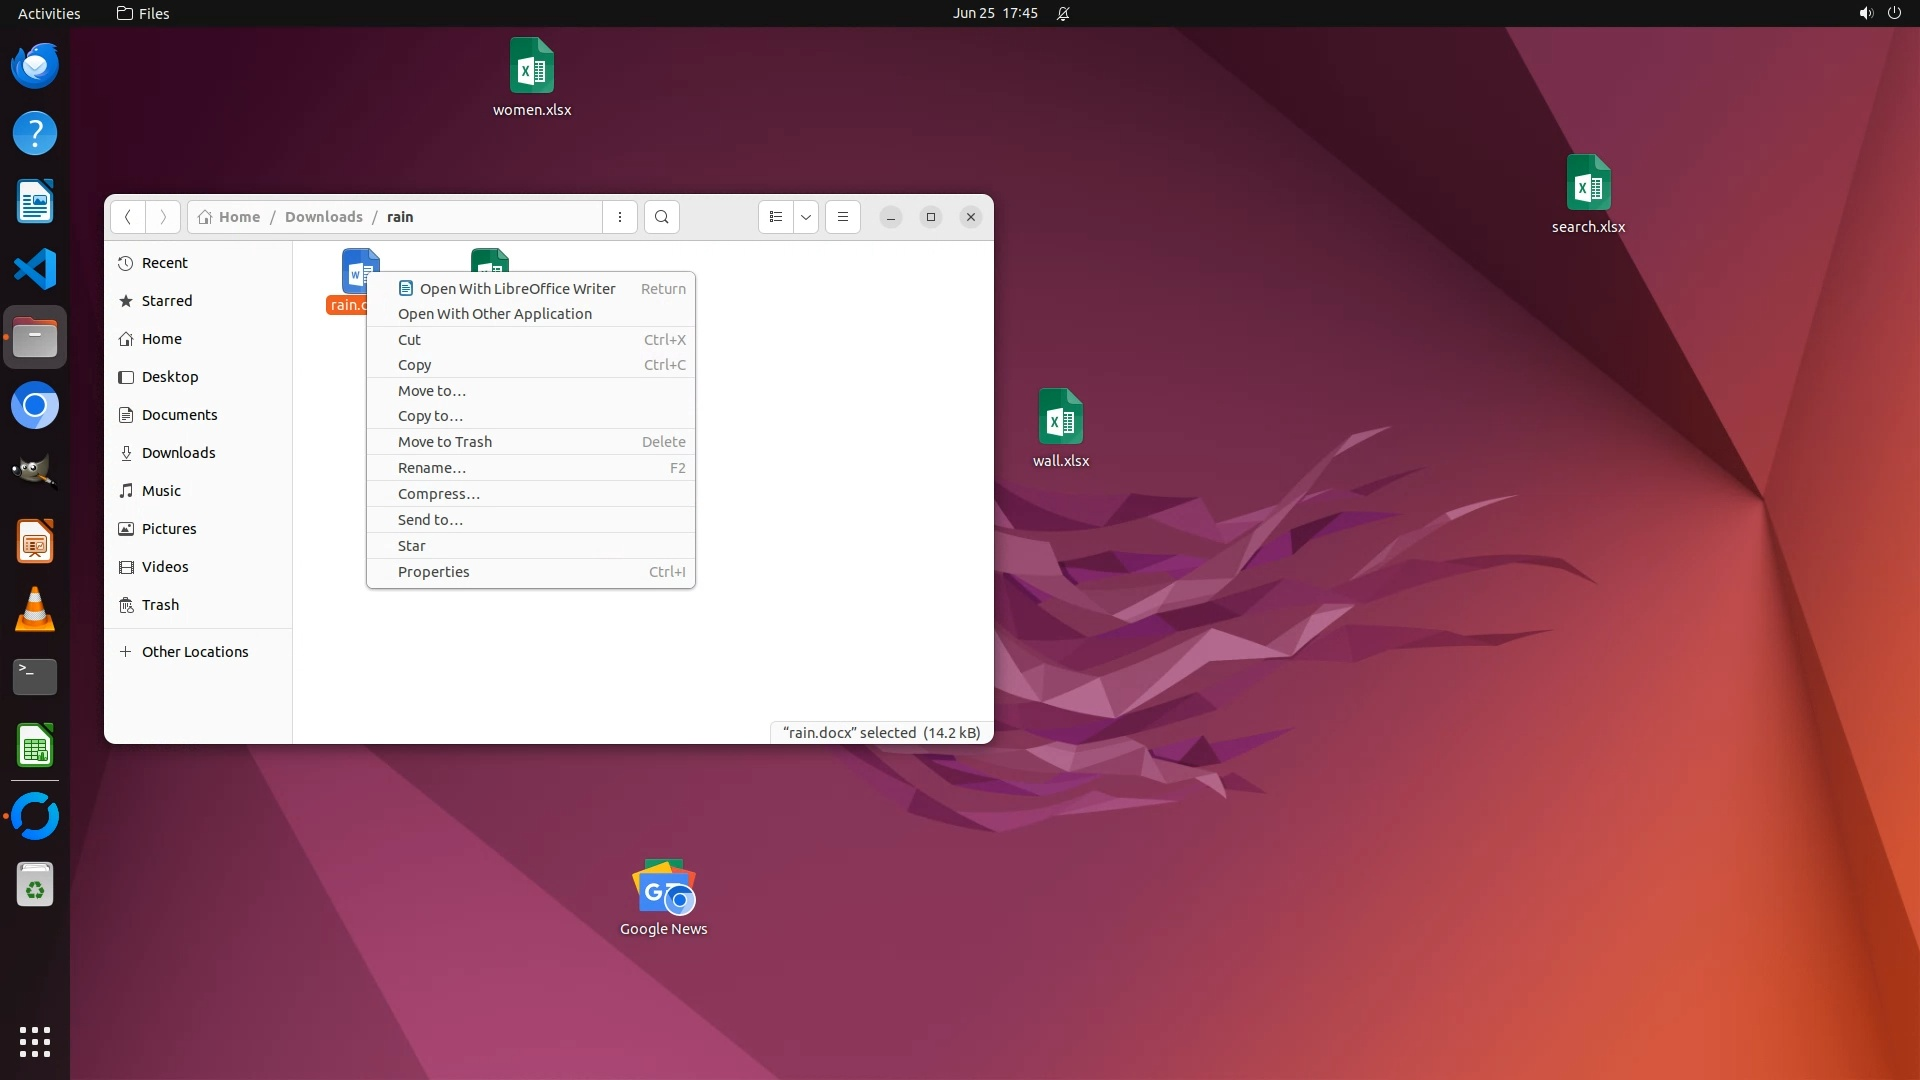Go back with the back arrow
Screen dimensions: 1920x1080
(128, 217)
